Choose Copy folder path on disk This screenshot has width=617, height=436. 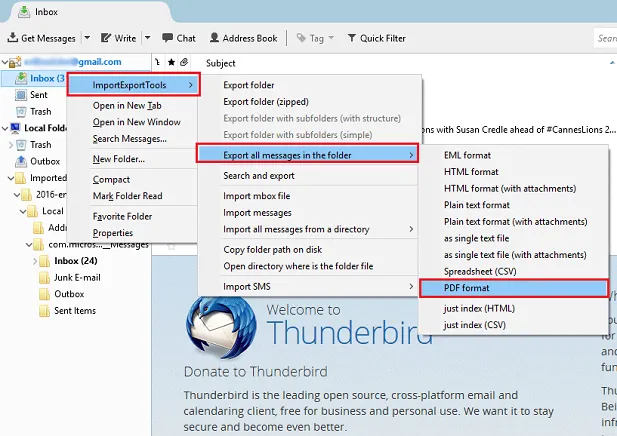(x=272, y=249)
